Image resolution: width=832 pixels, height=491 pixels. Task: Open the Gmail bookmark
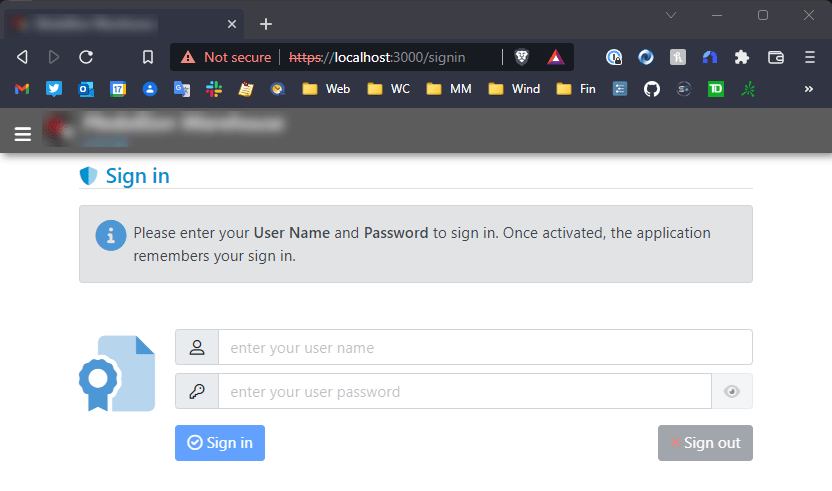22,89
